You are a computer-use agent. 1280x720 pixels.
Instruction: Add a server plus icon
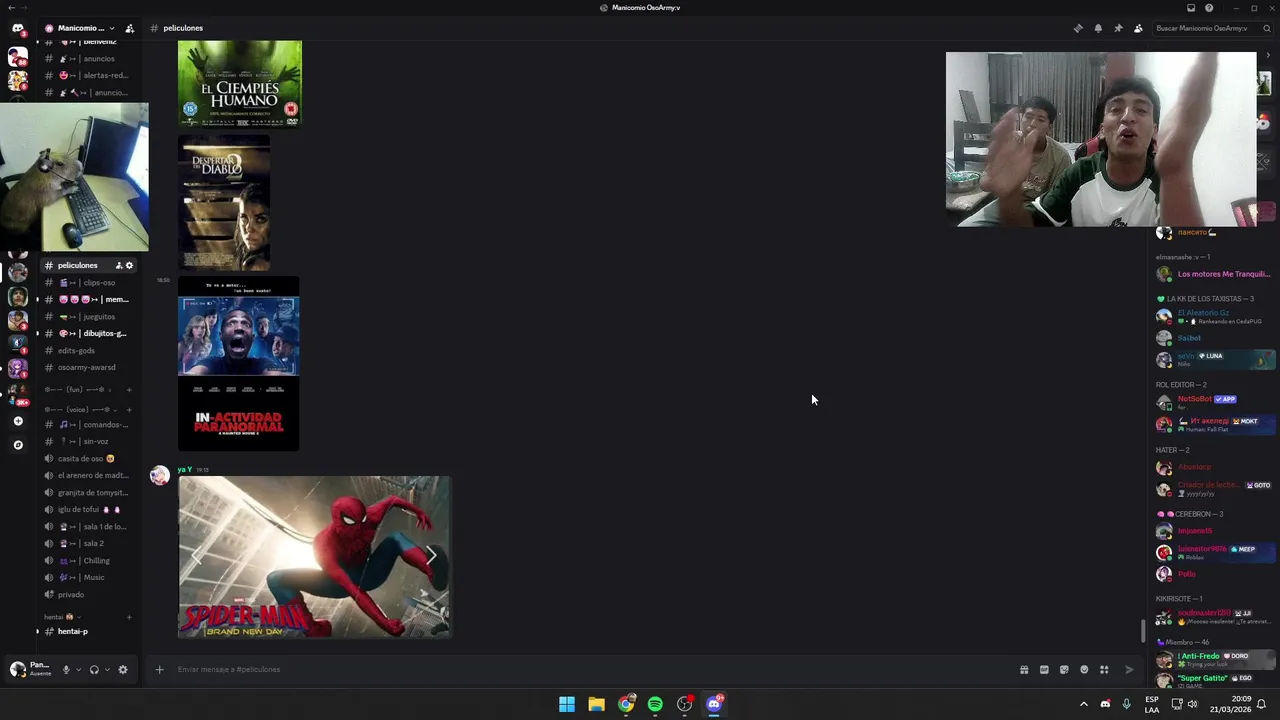tap(17, 421)
